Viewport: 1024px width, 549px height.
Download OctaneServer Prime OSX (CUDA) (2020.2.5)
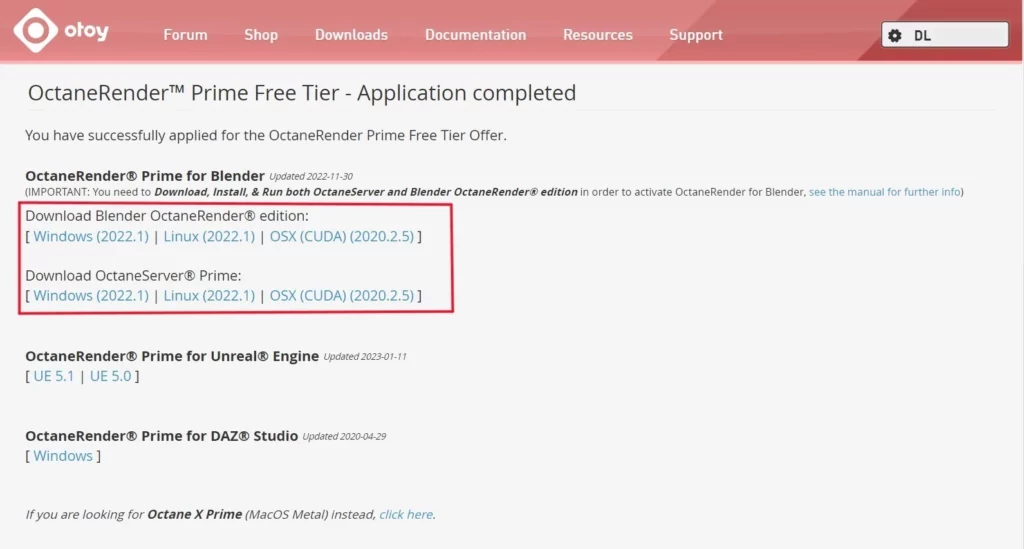[x=342, y=296]
